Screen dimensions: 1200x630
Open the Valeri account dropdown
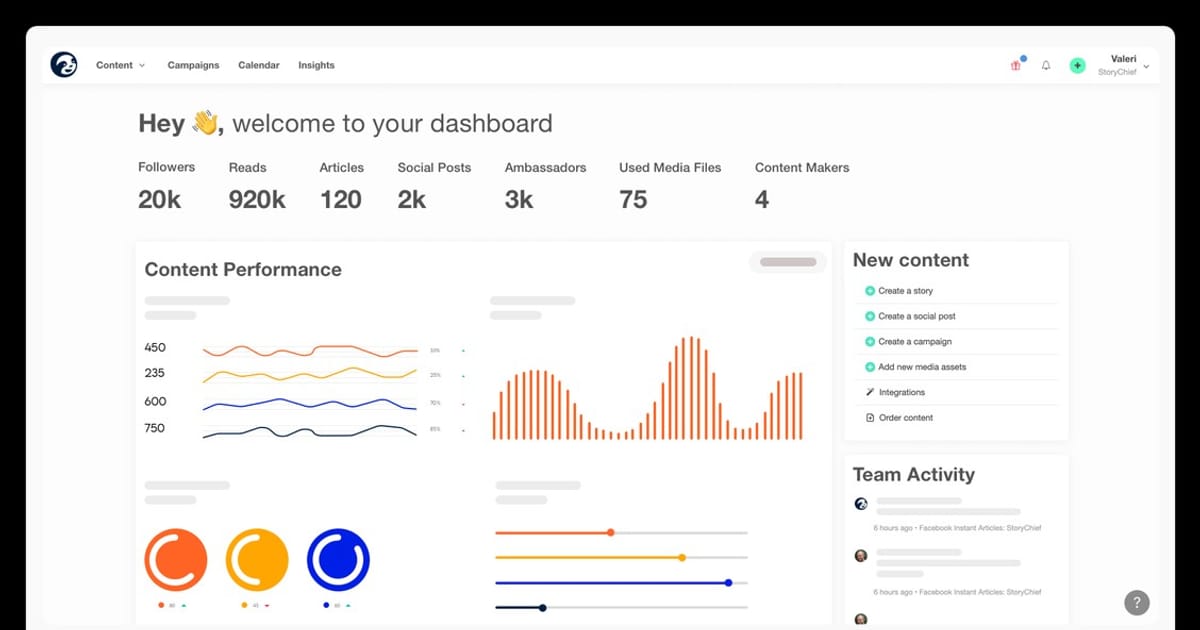[x=1123, y=66]
